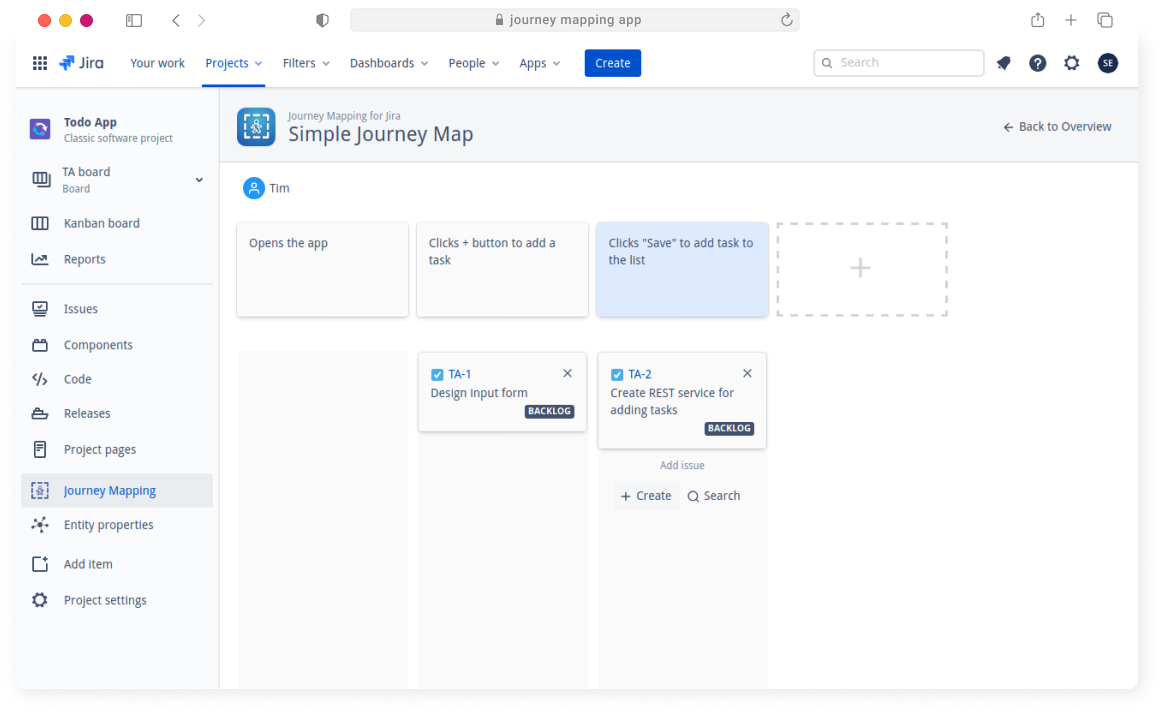Toggle the browser sidebar icon
Image resolution: width=1162 pixels, height=713 pixels.
point(134,20)
